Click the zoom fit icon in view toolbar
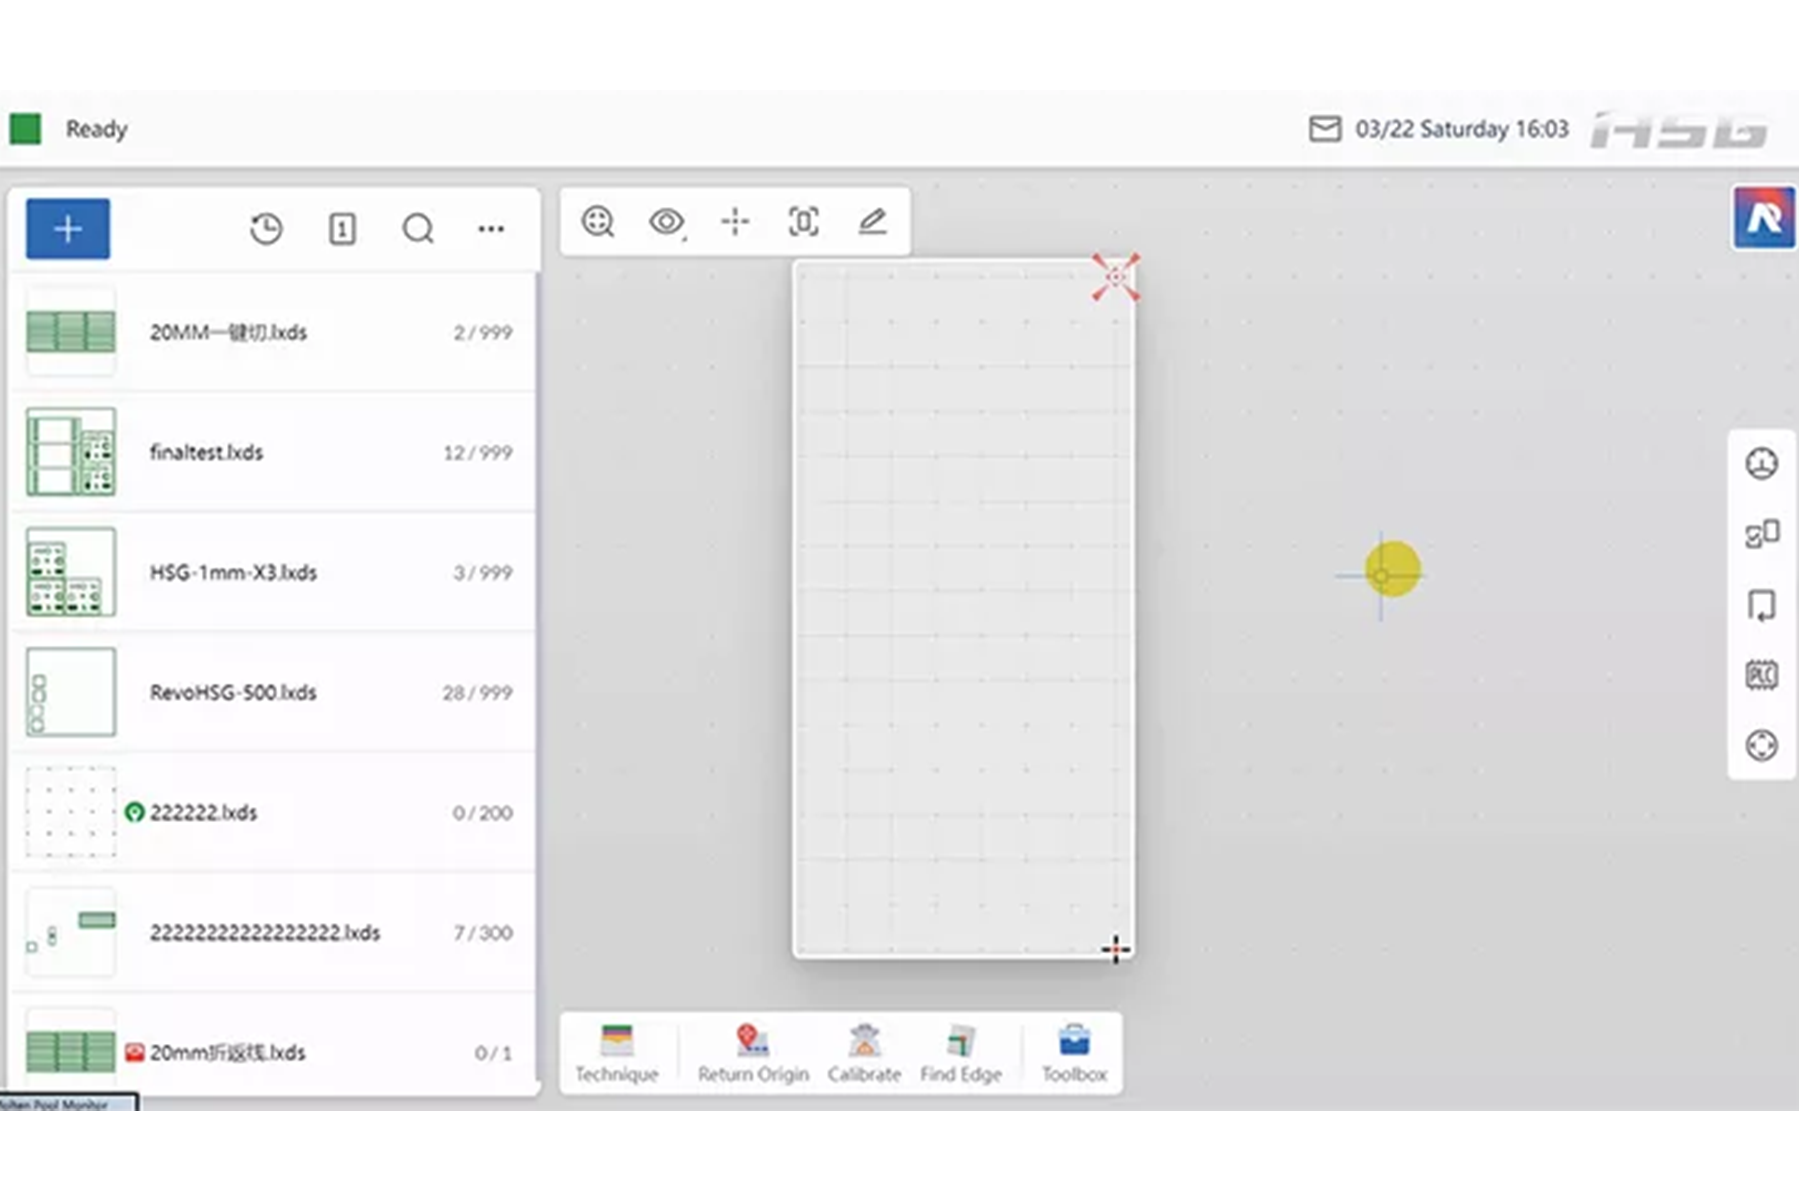The width and height of the screenshot is (1799, 1198). (x=598, y=221)
